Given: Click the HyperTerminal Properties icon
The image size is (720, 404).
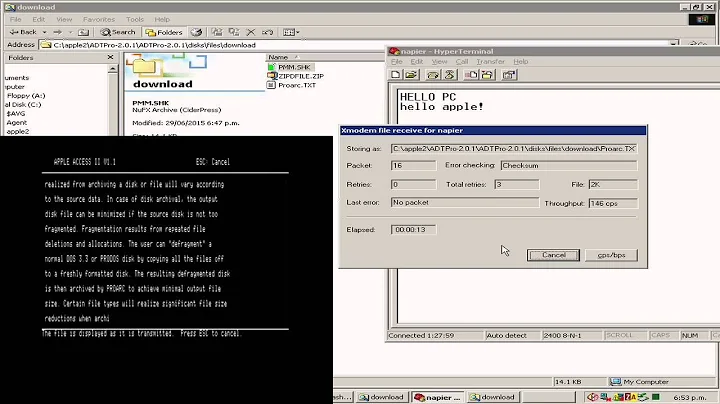Looking at the screenshot, I should [509, 75].
